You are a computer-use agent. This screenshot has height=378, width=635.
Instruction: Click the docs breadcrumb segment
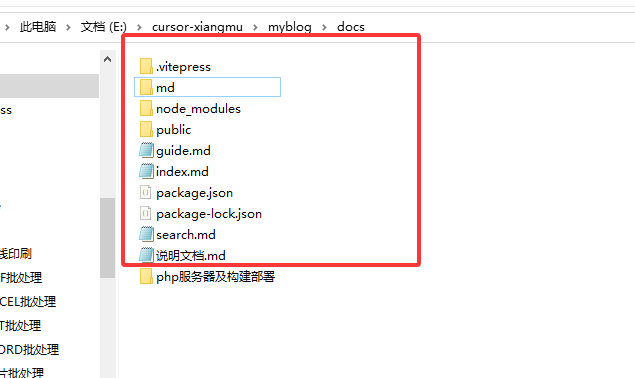(351, 27)
